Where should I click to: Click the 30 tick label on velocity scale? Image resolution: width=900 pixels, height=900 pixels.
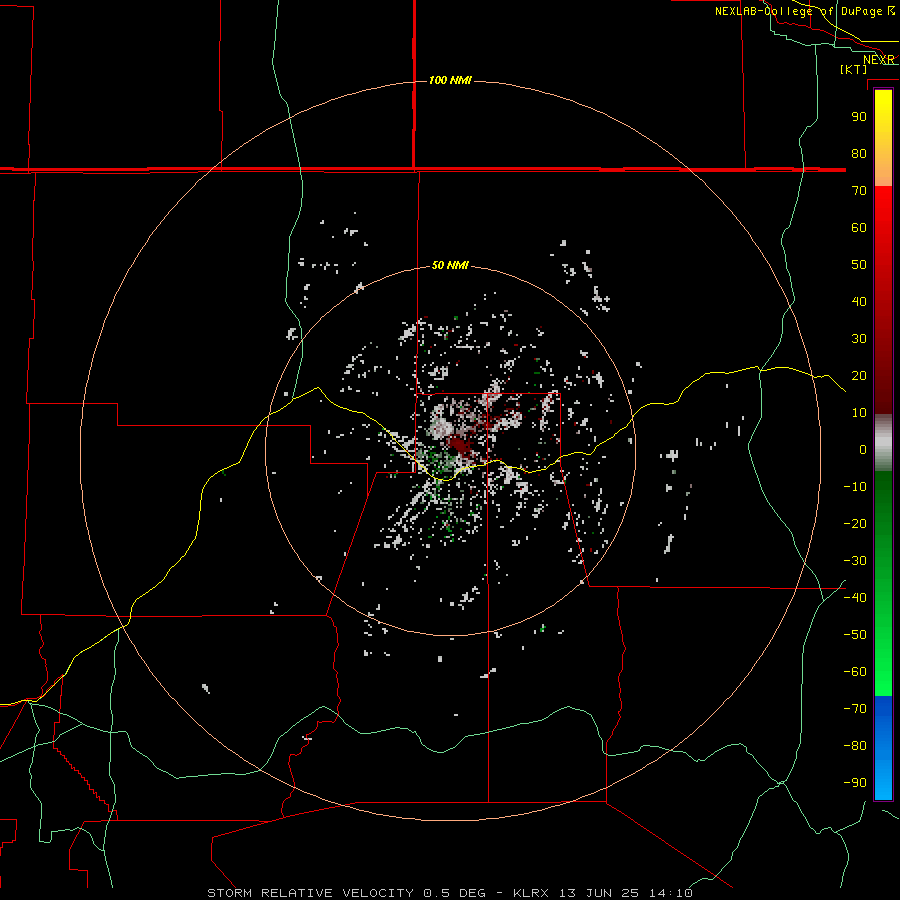tap(859, 339)
